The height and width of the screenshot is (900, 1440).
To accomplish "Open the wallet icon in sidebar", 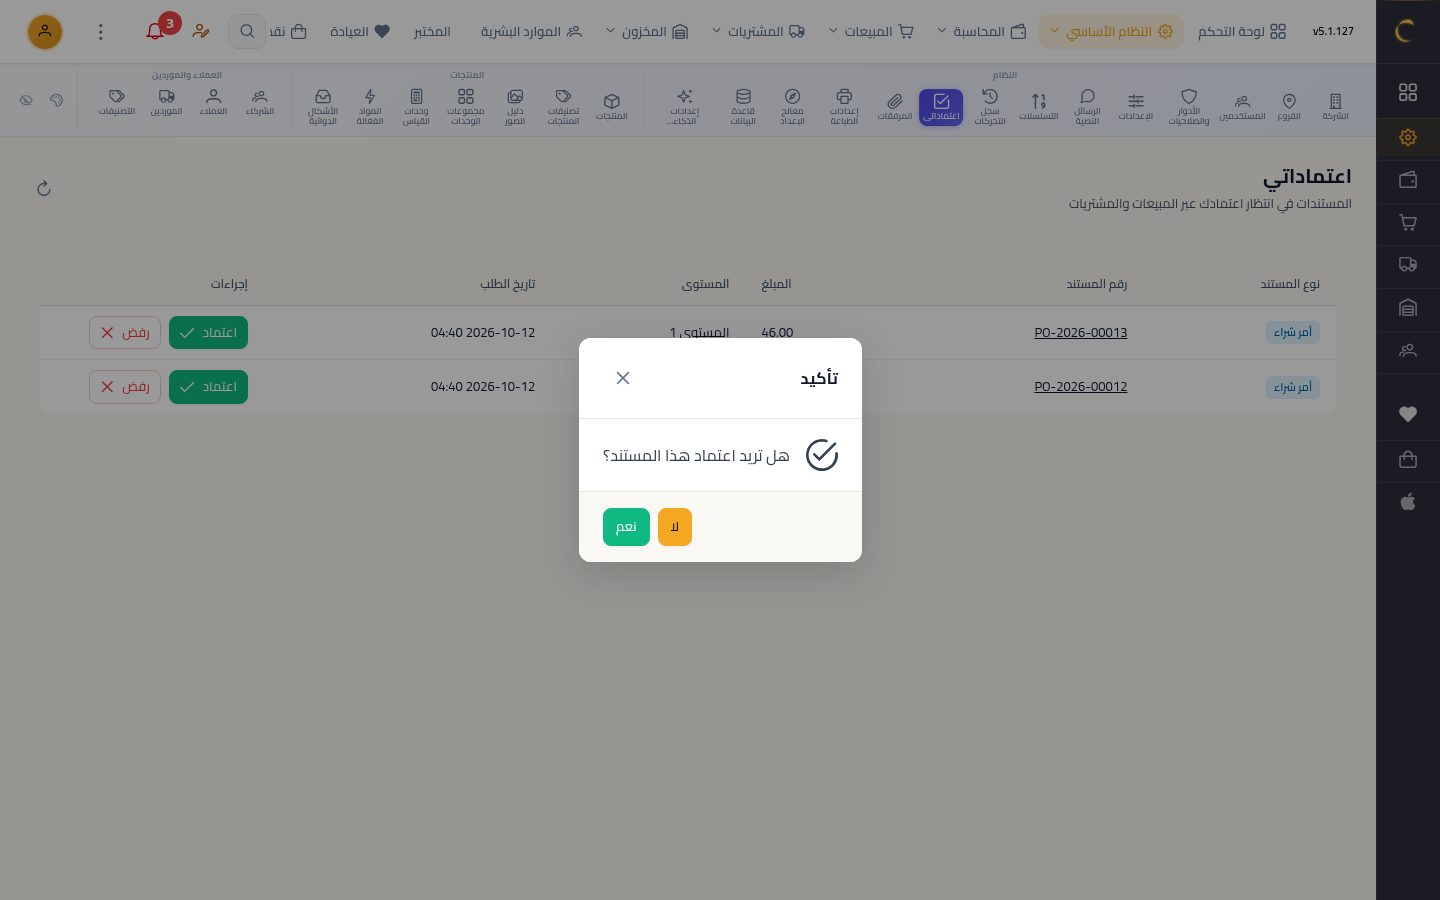I will (x=1408, y=180).
